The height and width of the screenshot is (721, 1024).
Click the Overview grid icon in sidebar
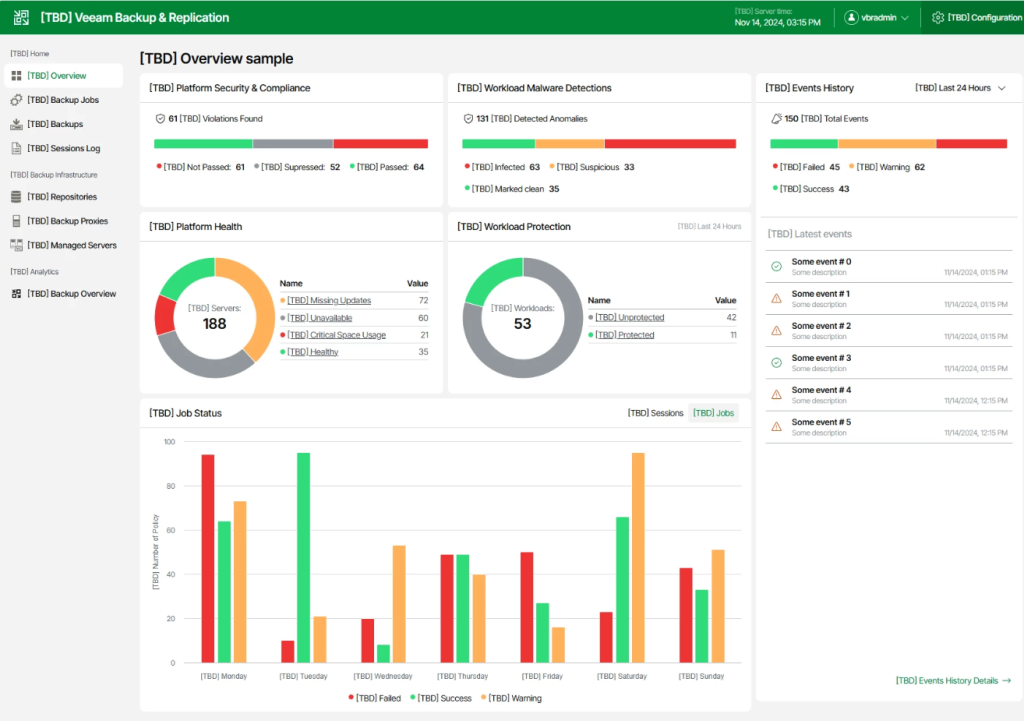coord(16,76)
